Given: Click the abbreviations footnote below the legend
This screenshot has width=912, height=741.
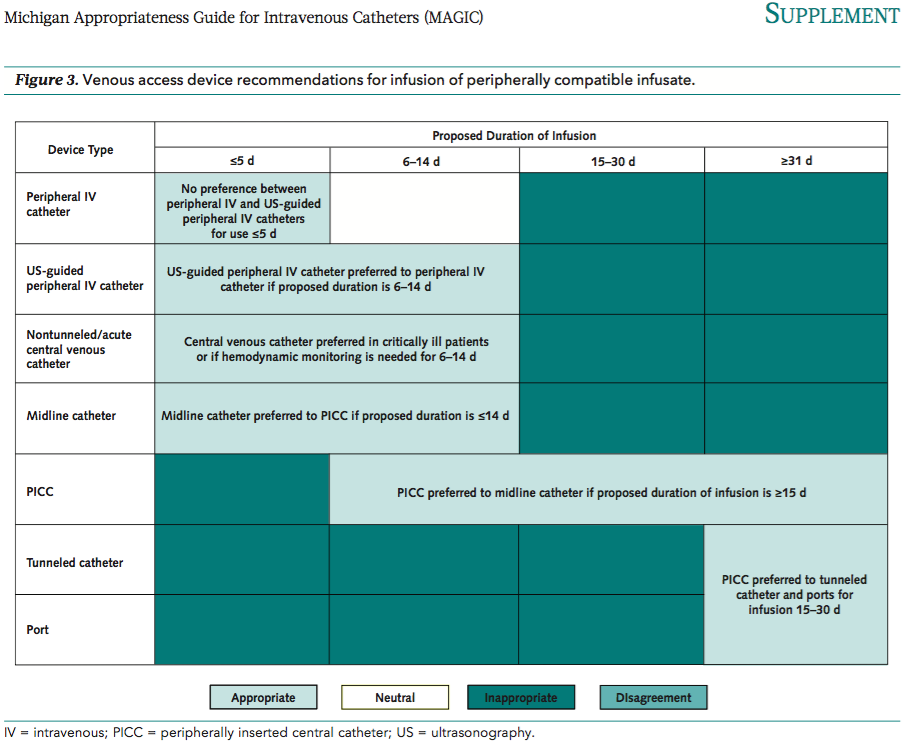Looking at the screenshot, I should [x=269, y=732].
